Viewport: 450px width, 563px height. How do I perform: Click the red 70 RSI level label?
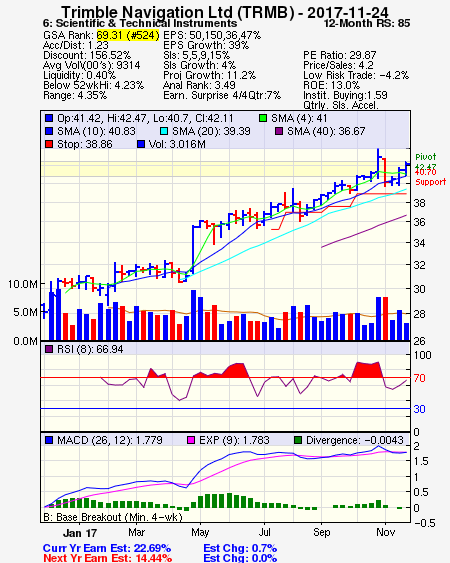(420, 378)
